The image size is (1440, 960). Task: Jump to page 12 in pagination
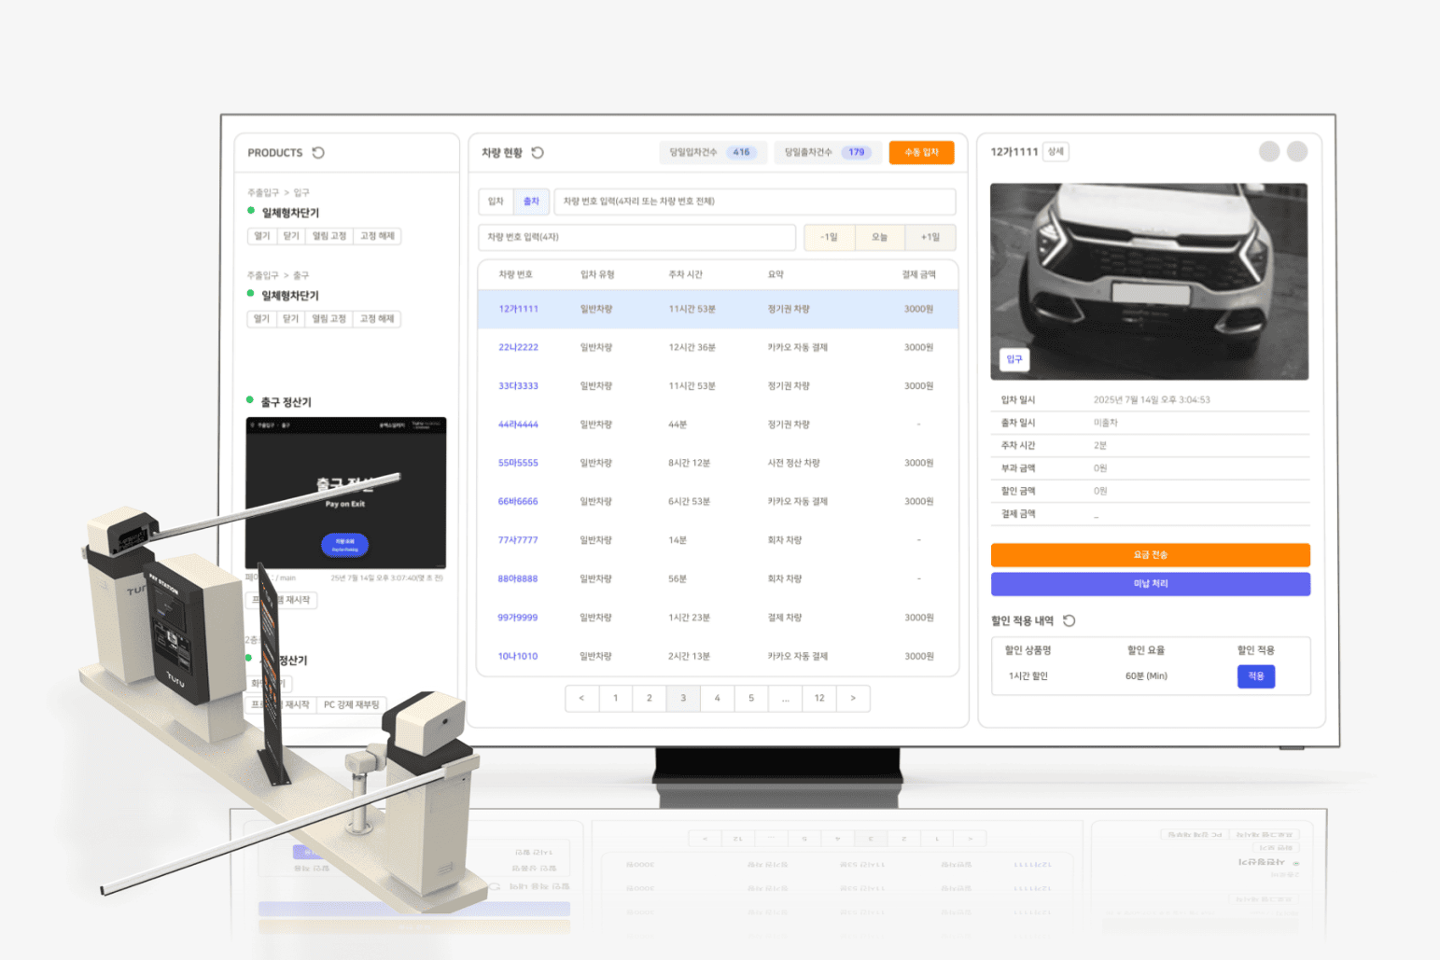click(819, 698)
